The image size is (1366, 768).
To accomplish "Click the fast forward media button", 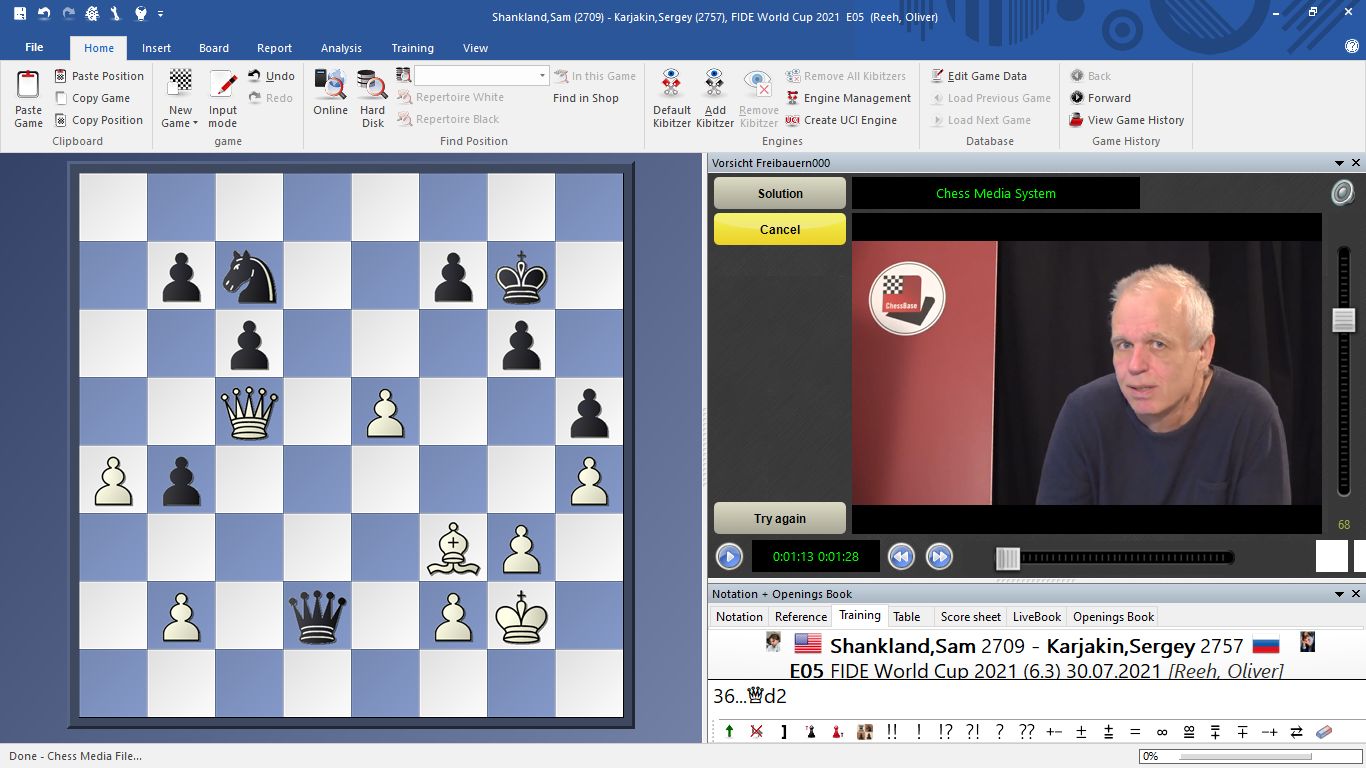I will (939, 557).
